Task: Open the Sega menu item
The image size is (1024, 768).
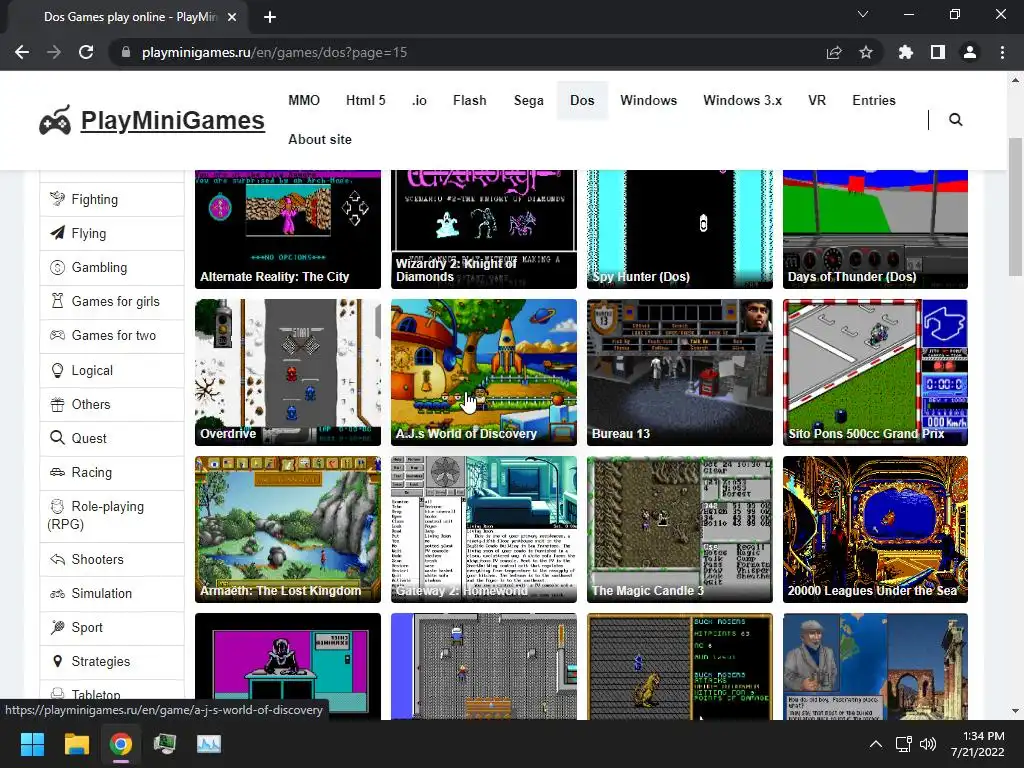Action: pyautogui.click(x=528, y=100)
